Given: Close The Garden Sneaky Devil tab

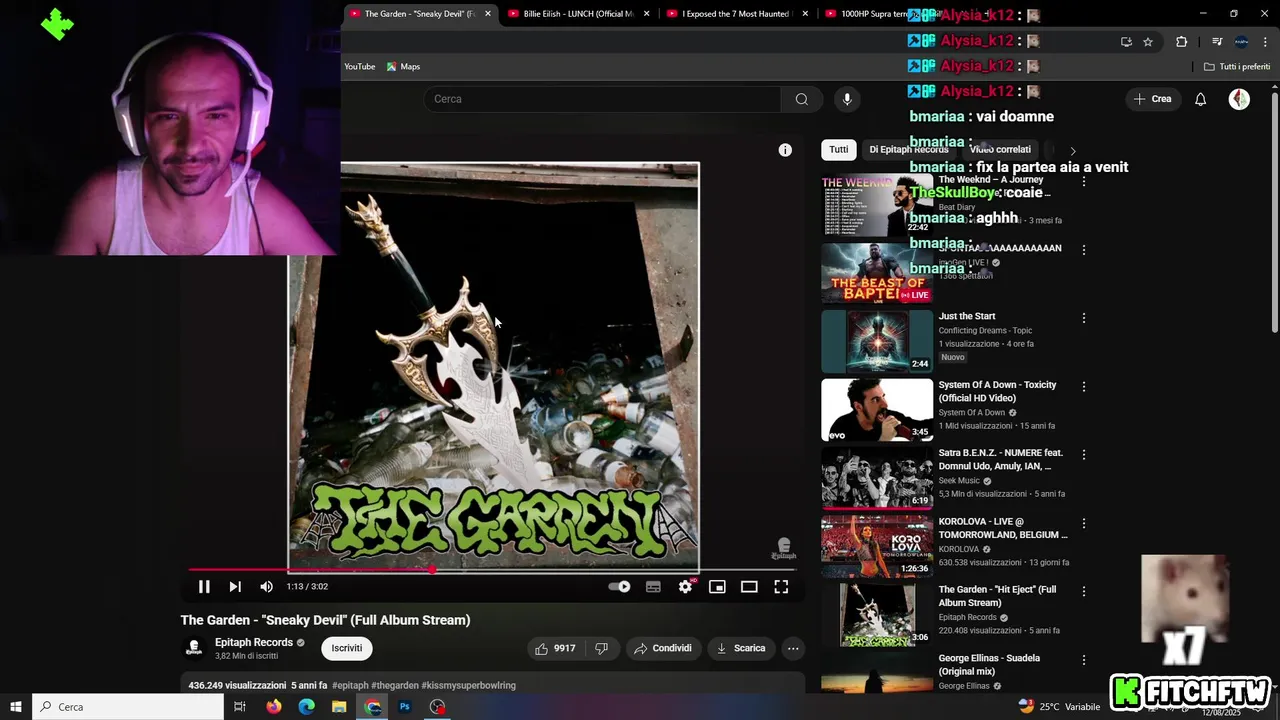Looking at the screenshot, I should (x=488, y=14).
